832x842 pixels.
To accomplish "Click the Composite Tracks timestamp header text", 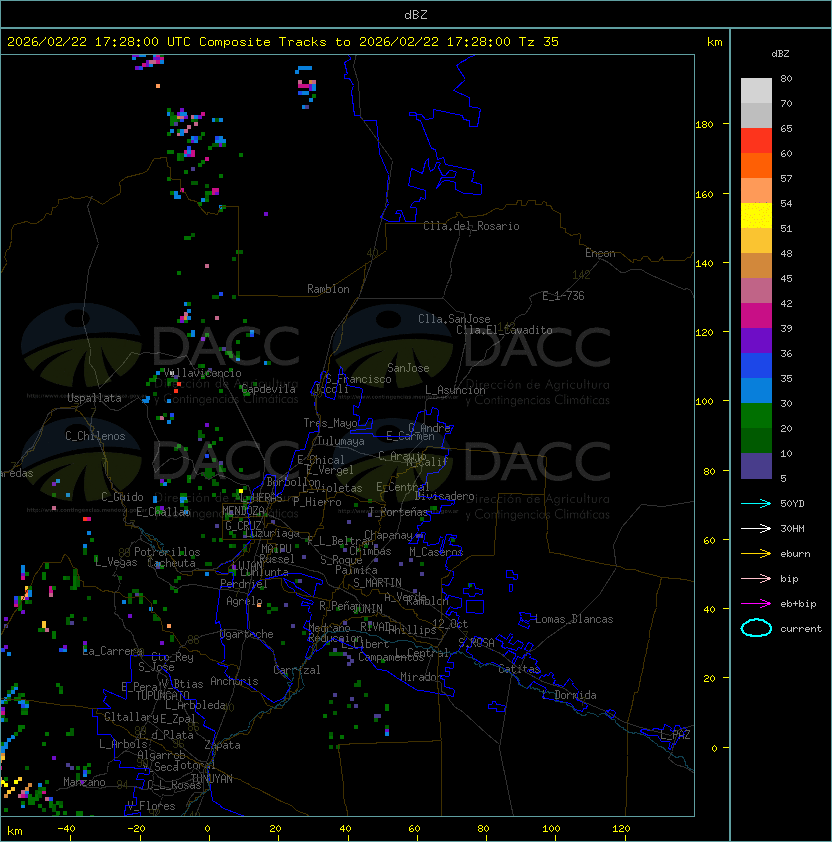I will pos(283,42).
